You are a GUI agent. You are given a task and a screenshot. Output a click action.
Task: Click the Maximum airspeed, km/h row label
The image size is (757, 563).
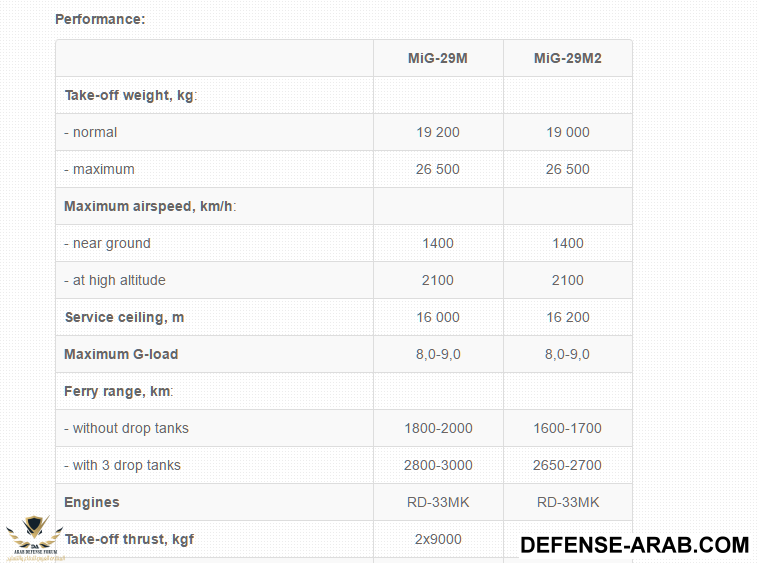(x=150, y=206)
